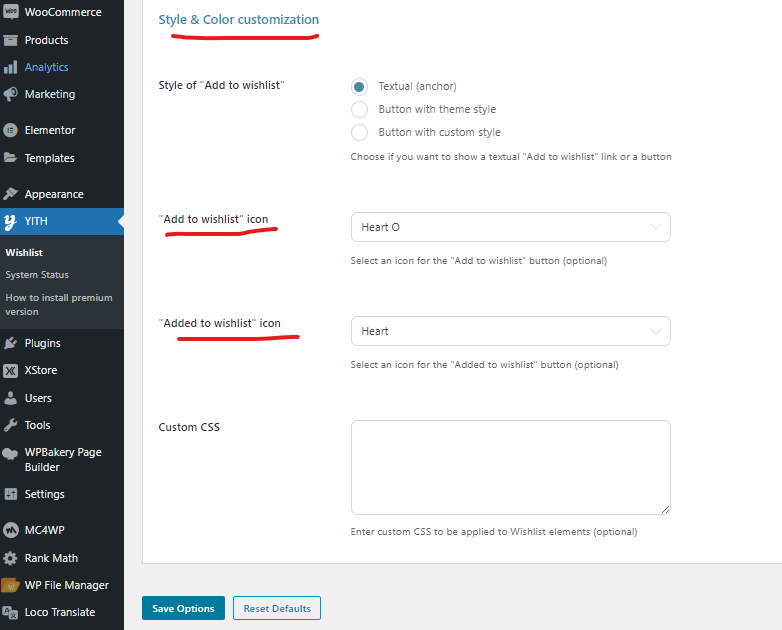Click inside the Custom CSS textarea
The width and height of the screenshot is (782, 630).
[511, 467]
